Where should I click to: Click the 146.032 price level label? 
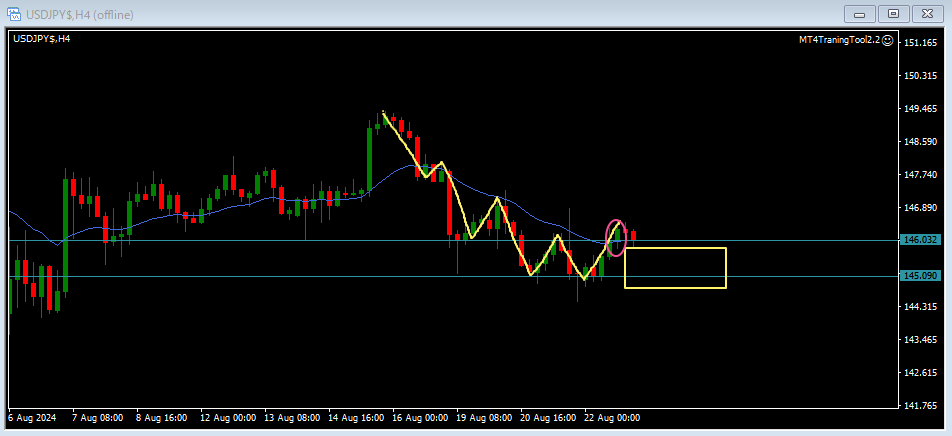coord(919,240)
